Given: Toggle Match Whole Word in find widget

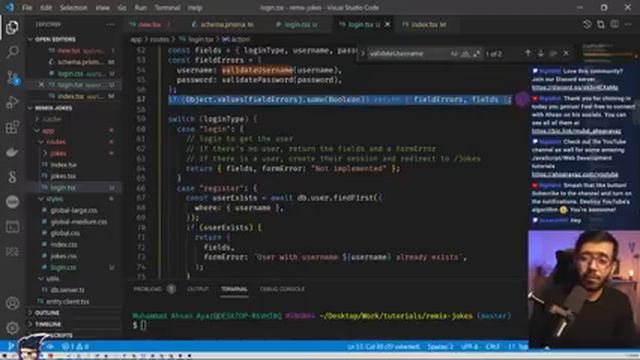Looking at the screenshot, I should [465, 53].
